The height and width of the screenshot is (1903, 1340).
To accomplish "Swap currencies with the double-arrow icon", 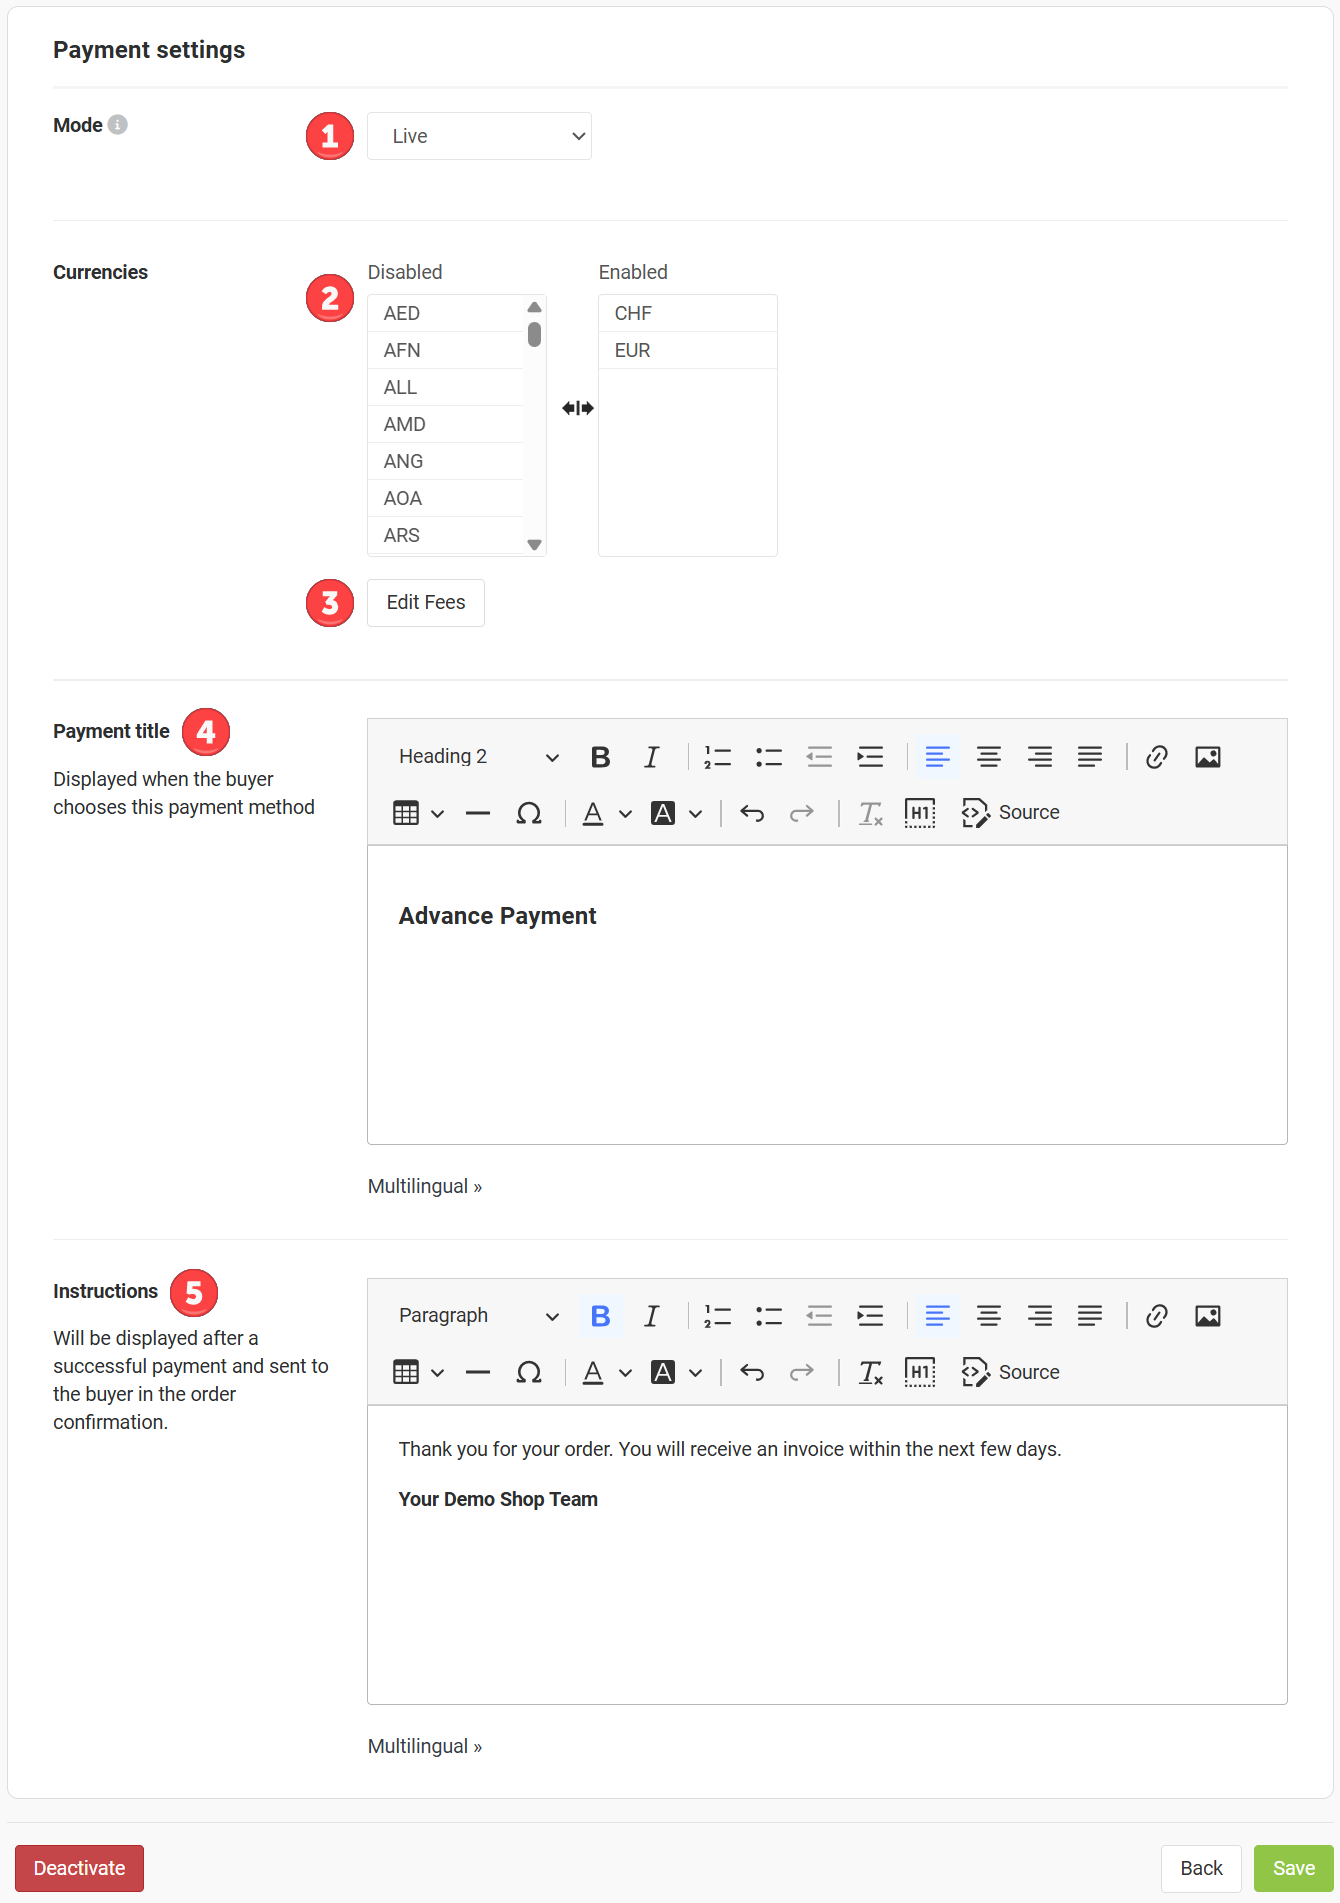I will click(x=578, y=408).
